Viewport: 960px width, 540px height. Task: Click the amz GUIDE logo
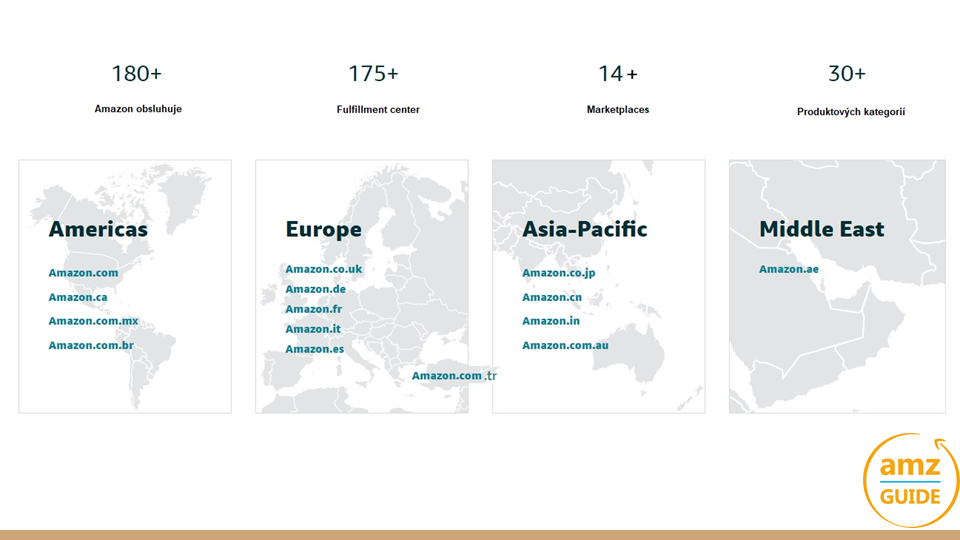tap(910, 481)
